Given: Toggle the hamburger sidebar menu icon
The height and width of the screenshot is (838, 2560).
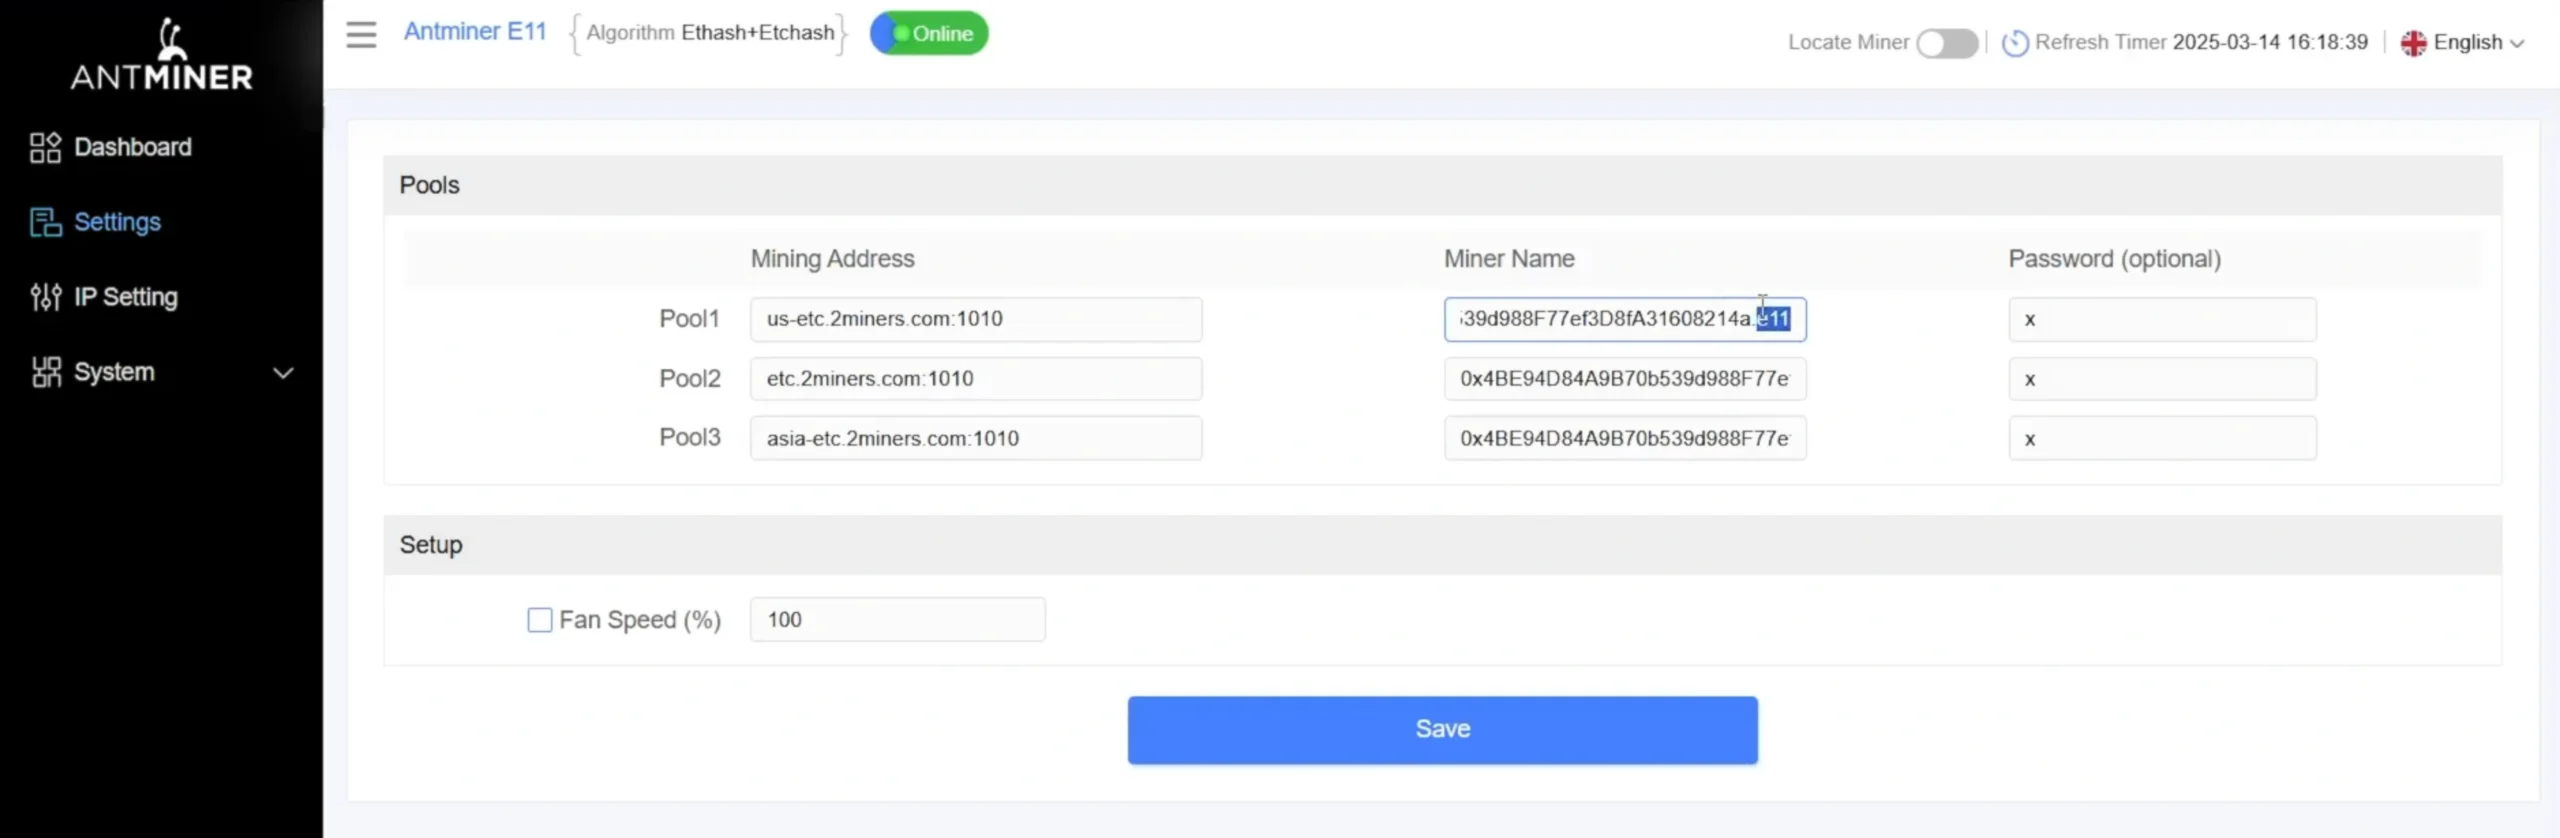Looking at the screenshot, I should [x=361, y=34].
